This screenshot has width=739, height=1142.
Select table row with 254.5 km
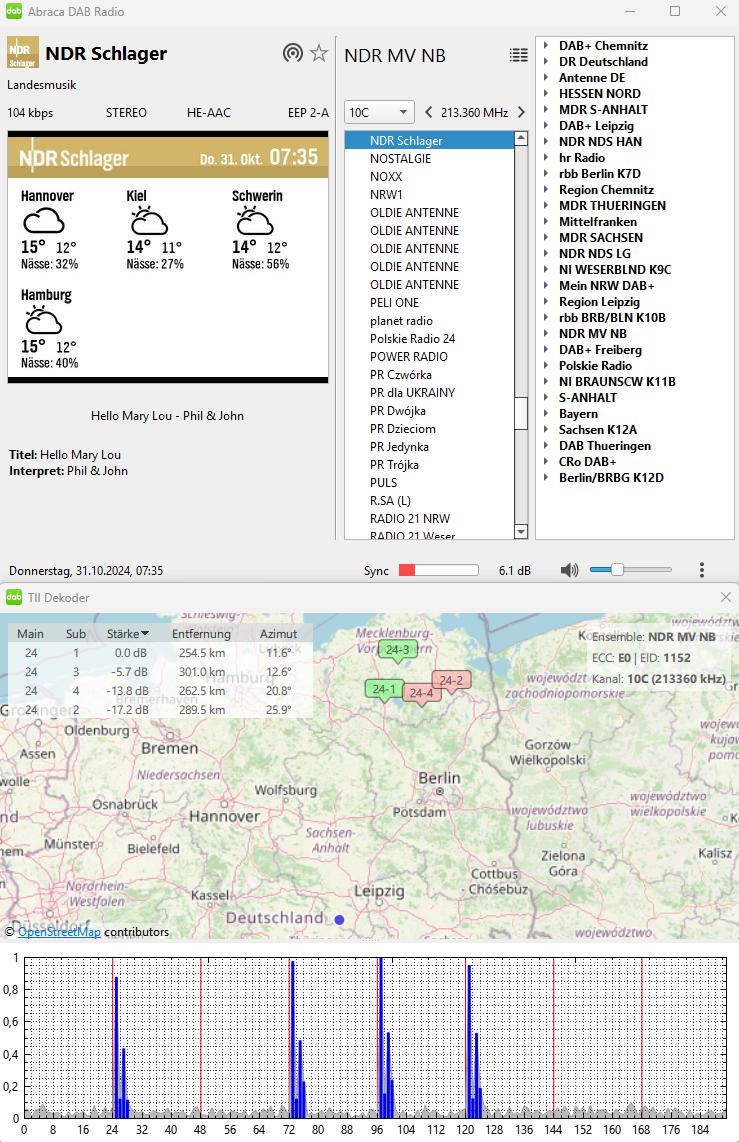(x=160, y=653)
